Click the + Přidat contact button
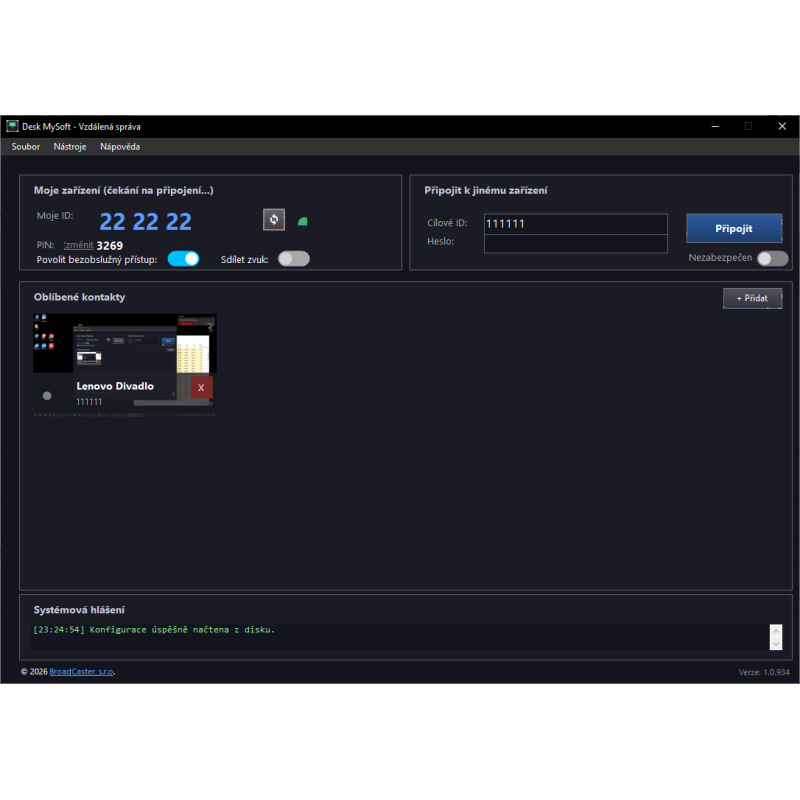The height and width of the screenshot is (800, 800). 752,298
